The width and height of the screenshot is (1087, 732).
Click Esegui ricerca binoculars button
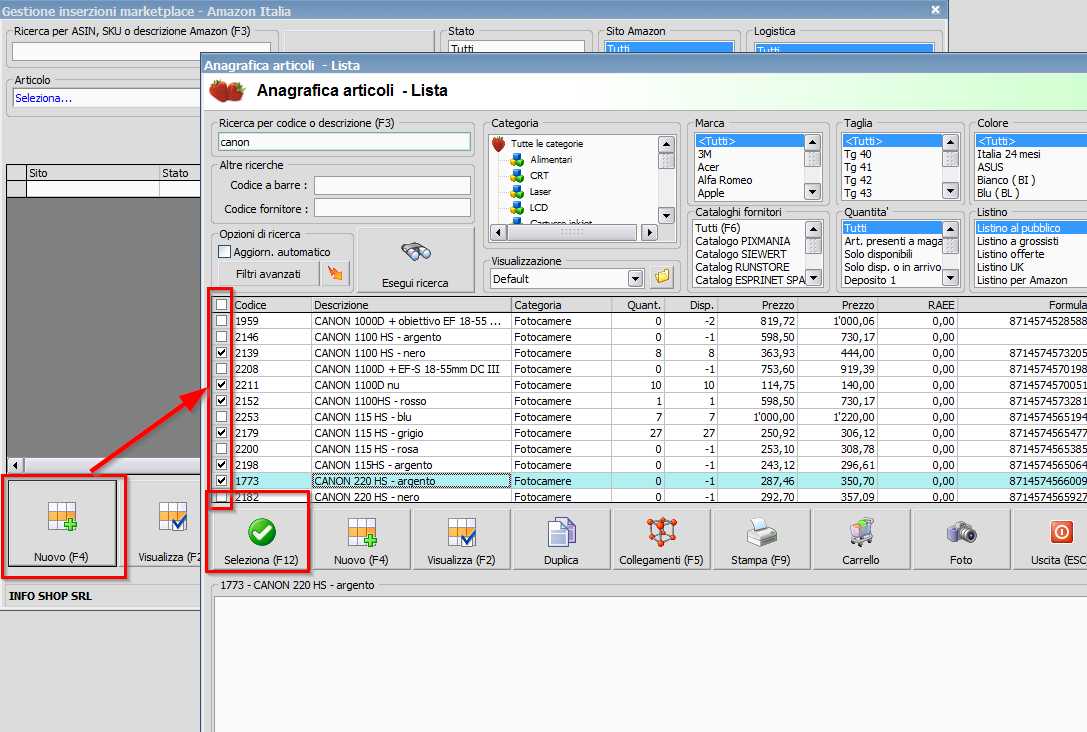pos(415,261)
